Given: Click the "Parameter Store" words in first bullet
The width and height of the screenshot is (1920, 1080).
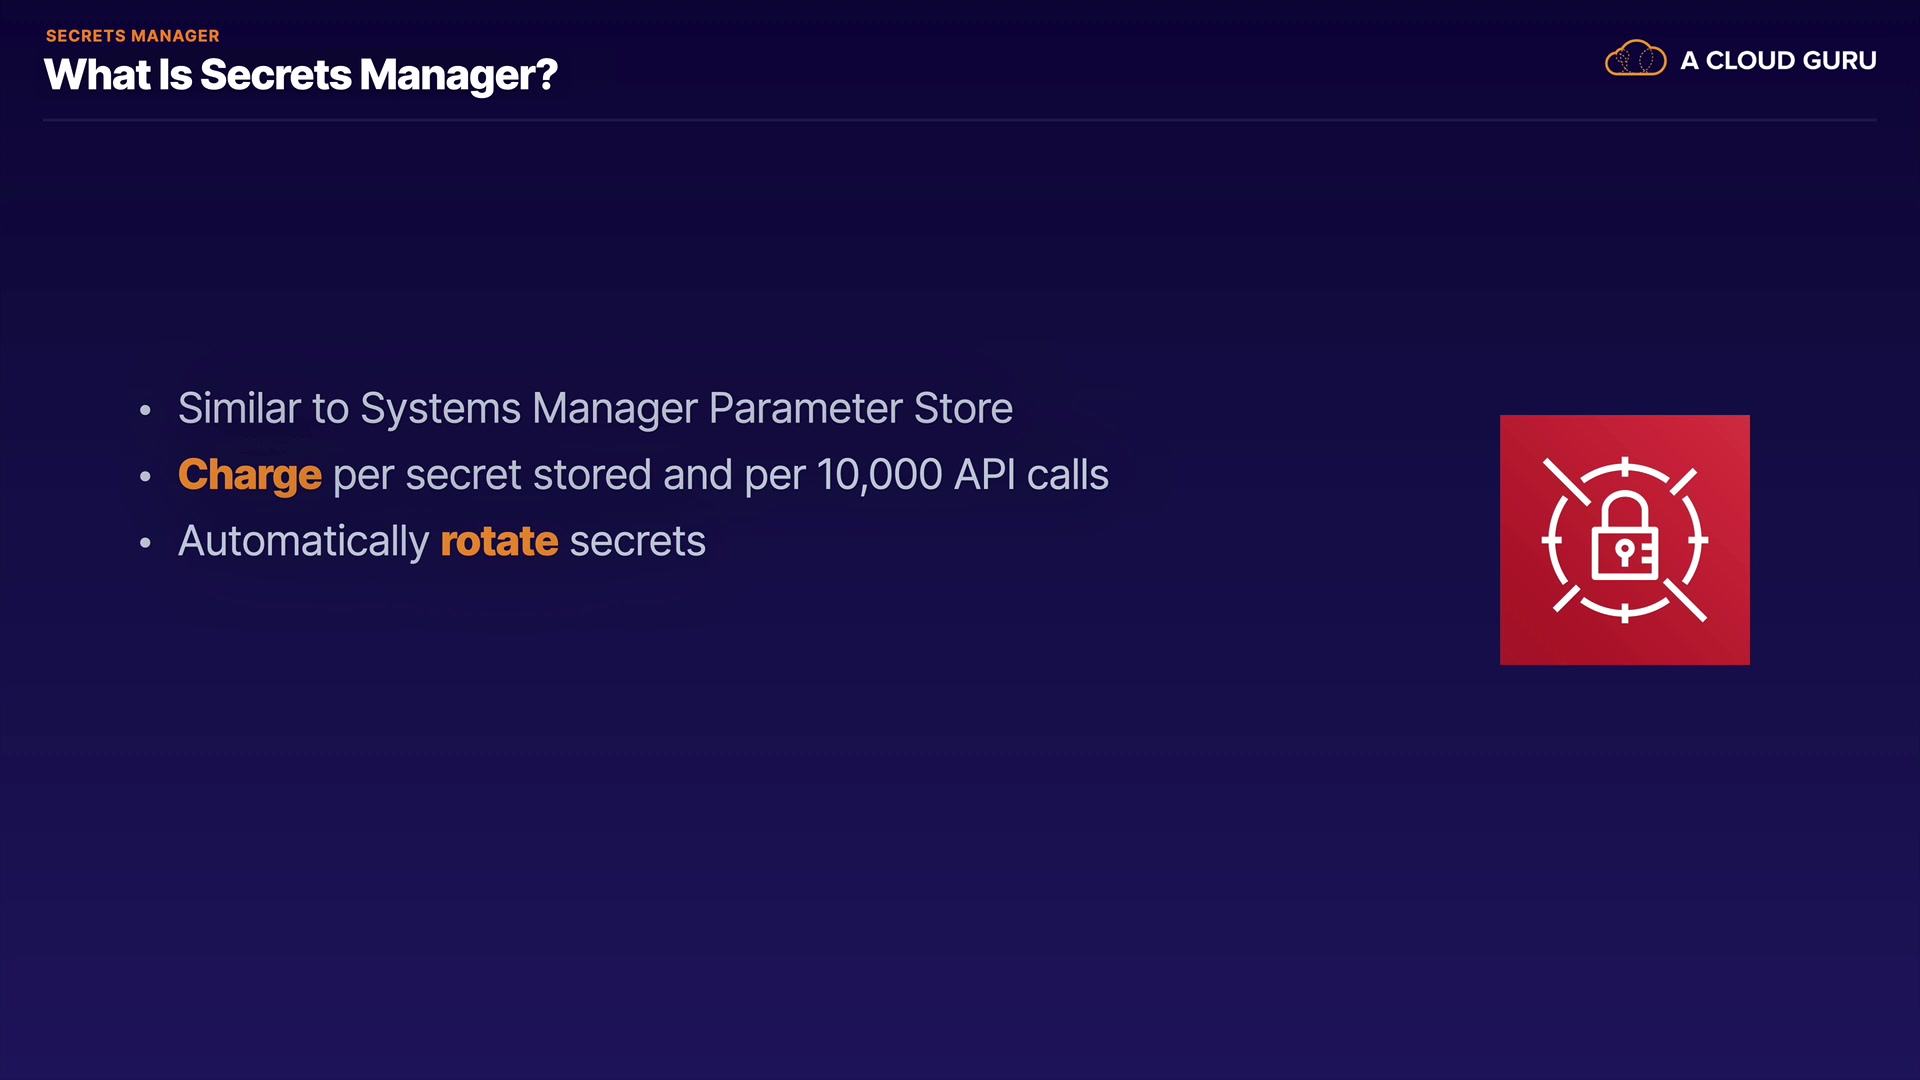Looking at the screenshot, I should 860,408.
